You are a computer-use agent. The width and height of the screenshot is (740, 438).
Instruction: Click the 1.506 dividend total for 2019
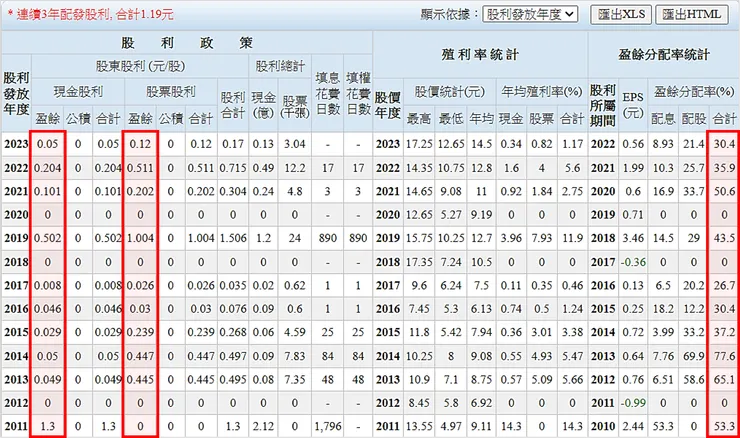coord(233,238)
